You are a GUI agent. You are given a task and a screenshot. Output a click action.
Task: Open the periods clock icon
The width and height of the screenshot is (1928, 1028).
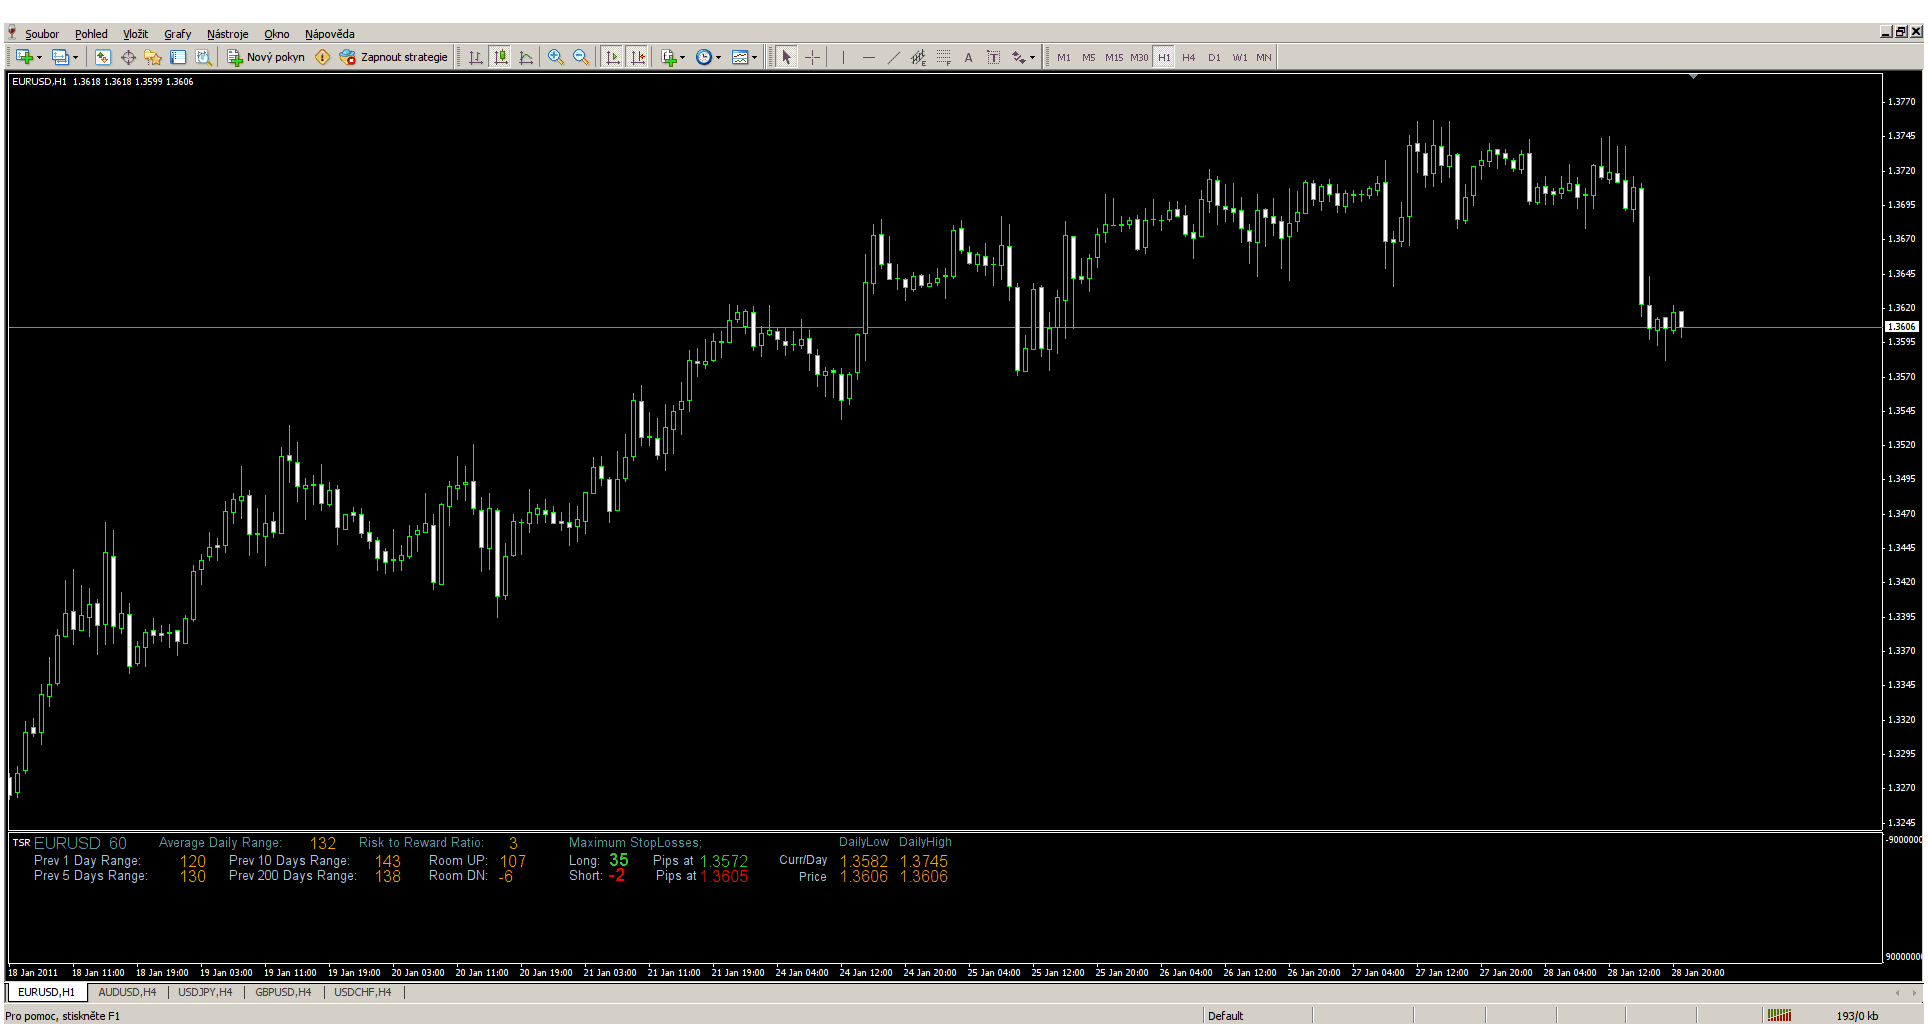[704, 57]
